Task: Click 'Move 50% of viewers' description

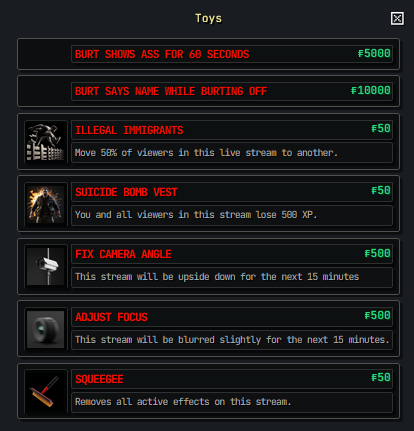Action: click(206, 153)
